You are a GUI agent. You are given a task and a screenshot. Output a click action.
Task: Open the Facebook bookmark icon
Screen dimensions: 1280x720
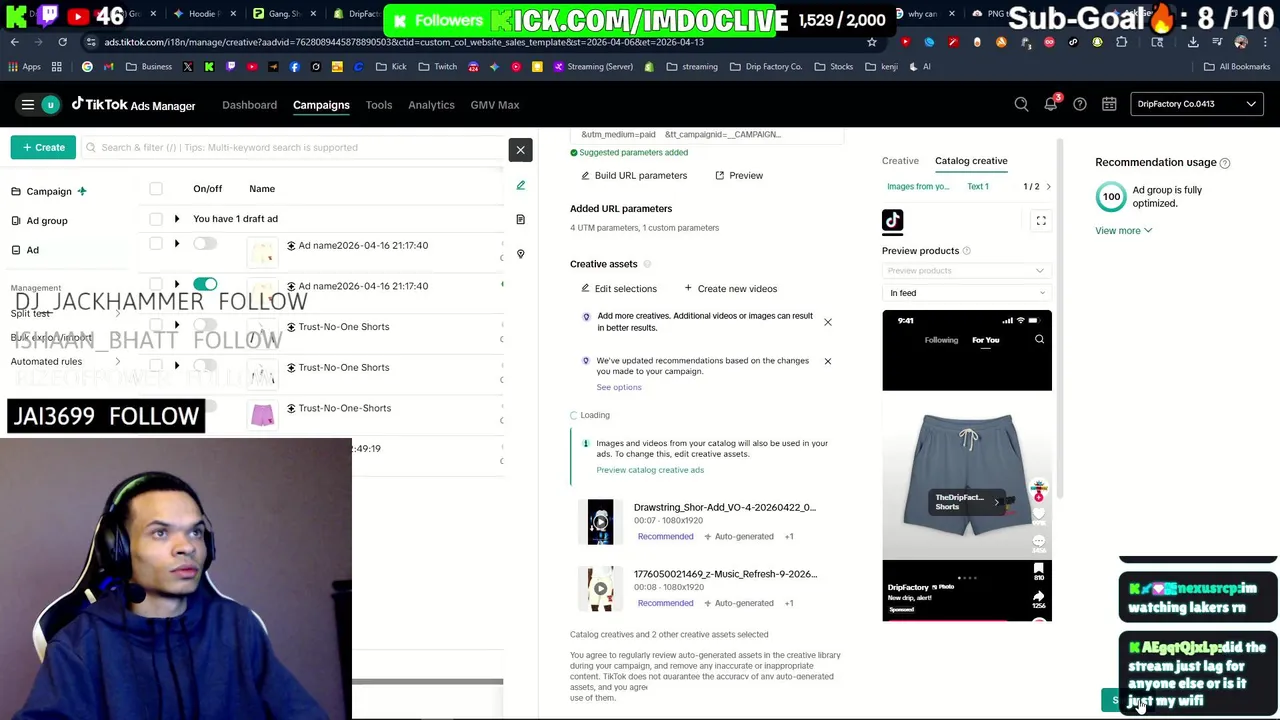click(294, 66)
